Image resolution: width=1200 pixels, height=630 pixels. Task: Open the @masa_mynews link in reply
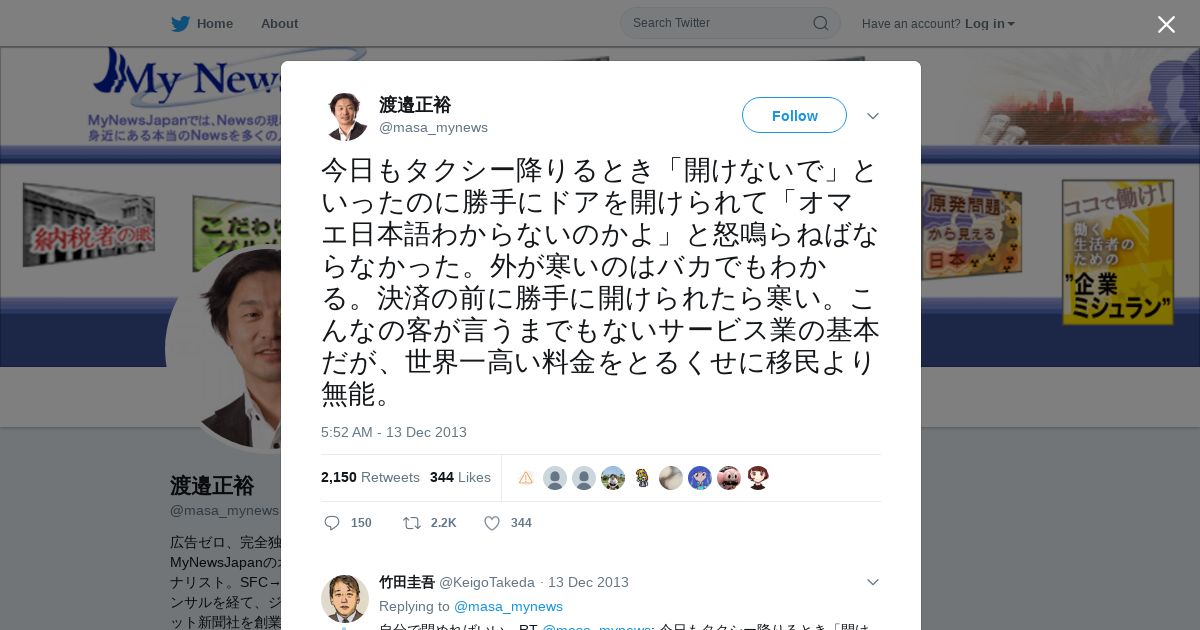(508, 606)
